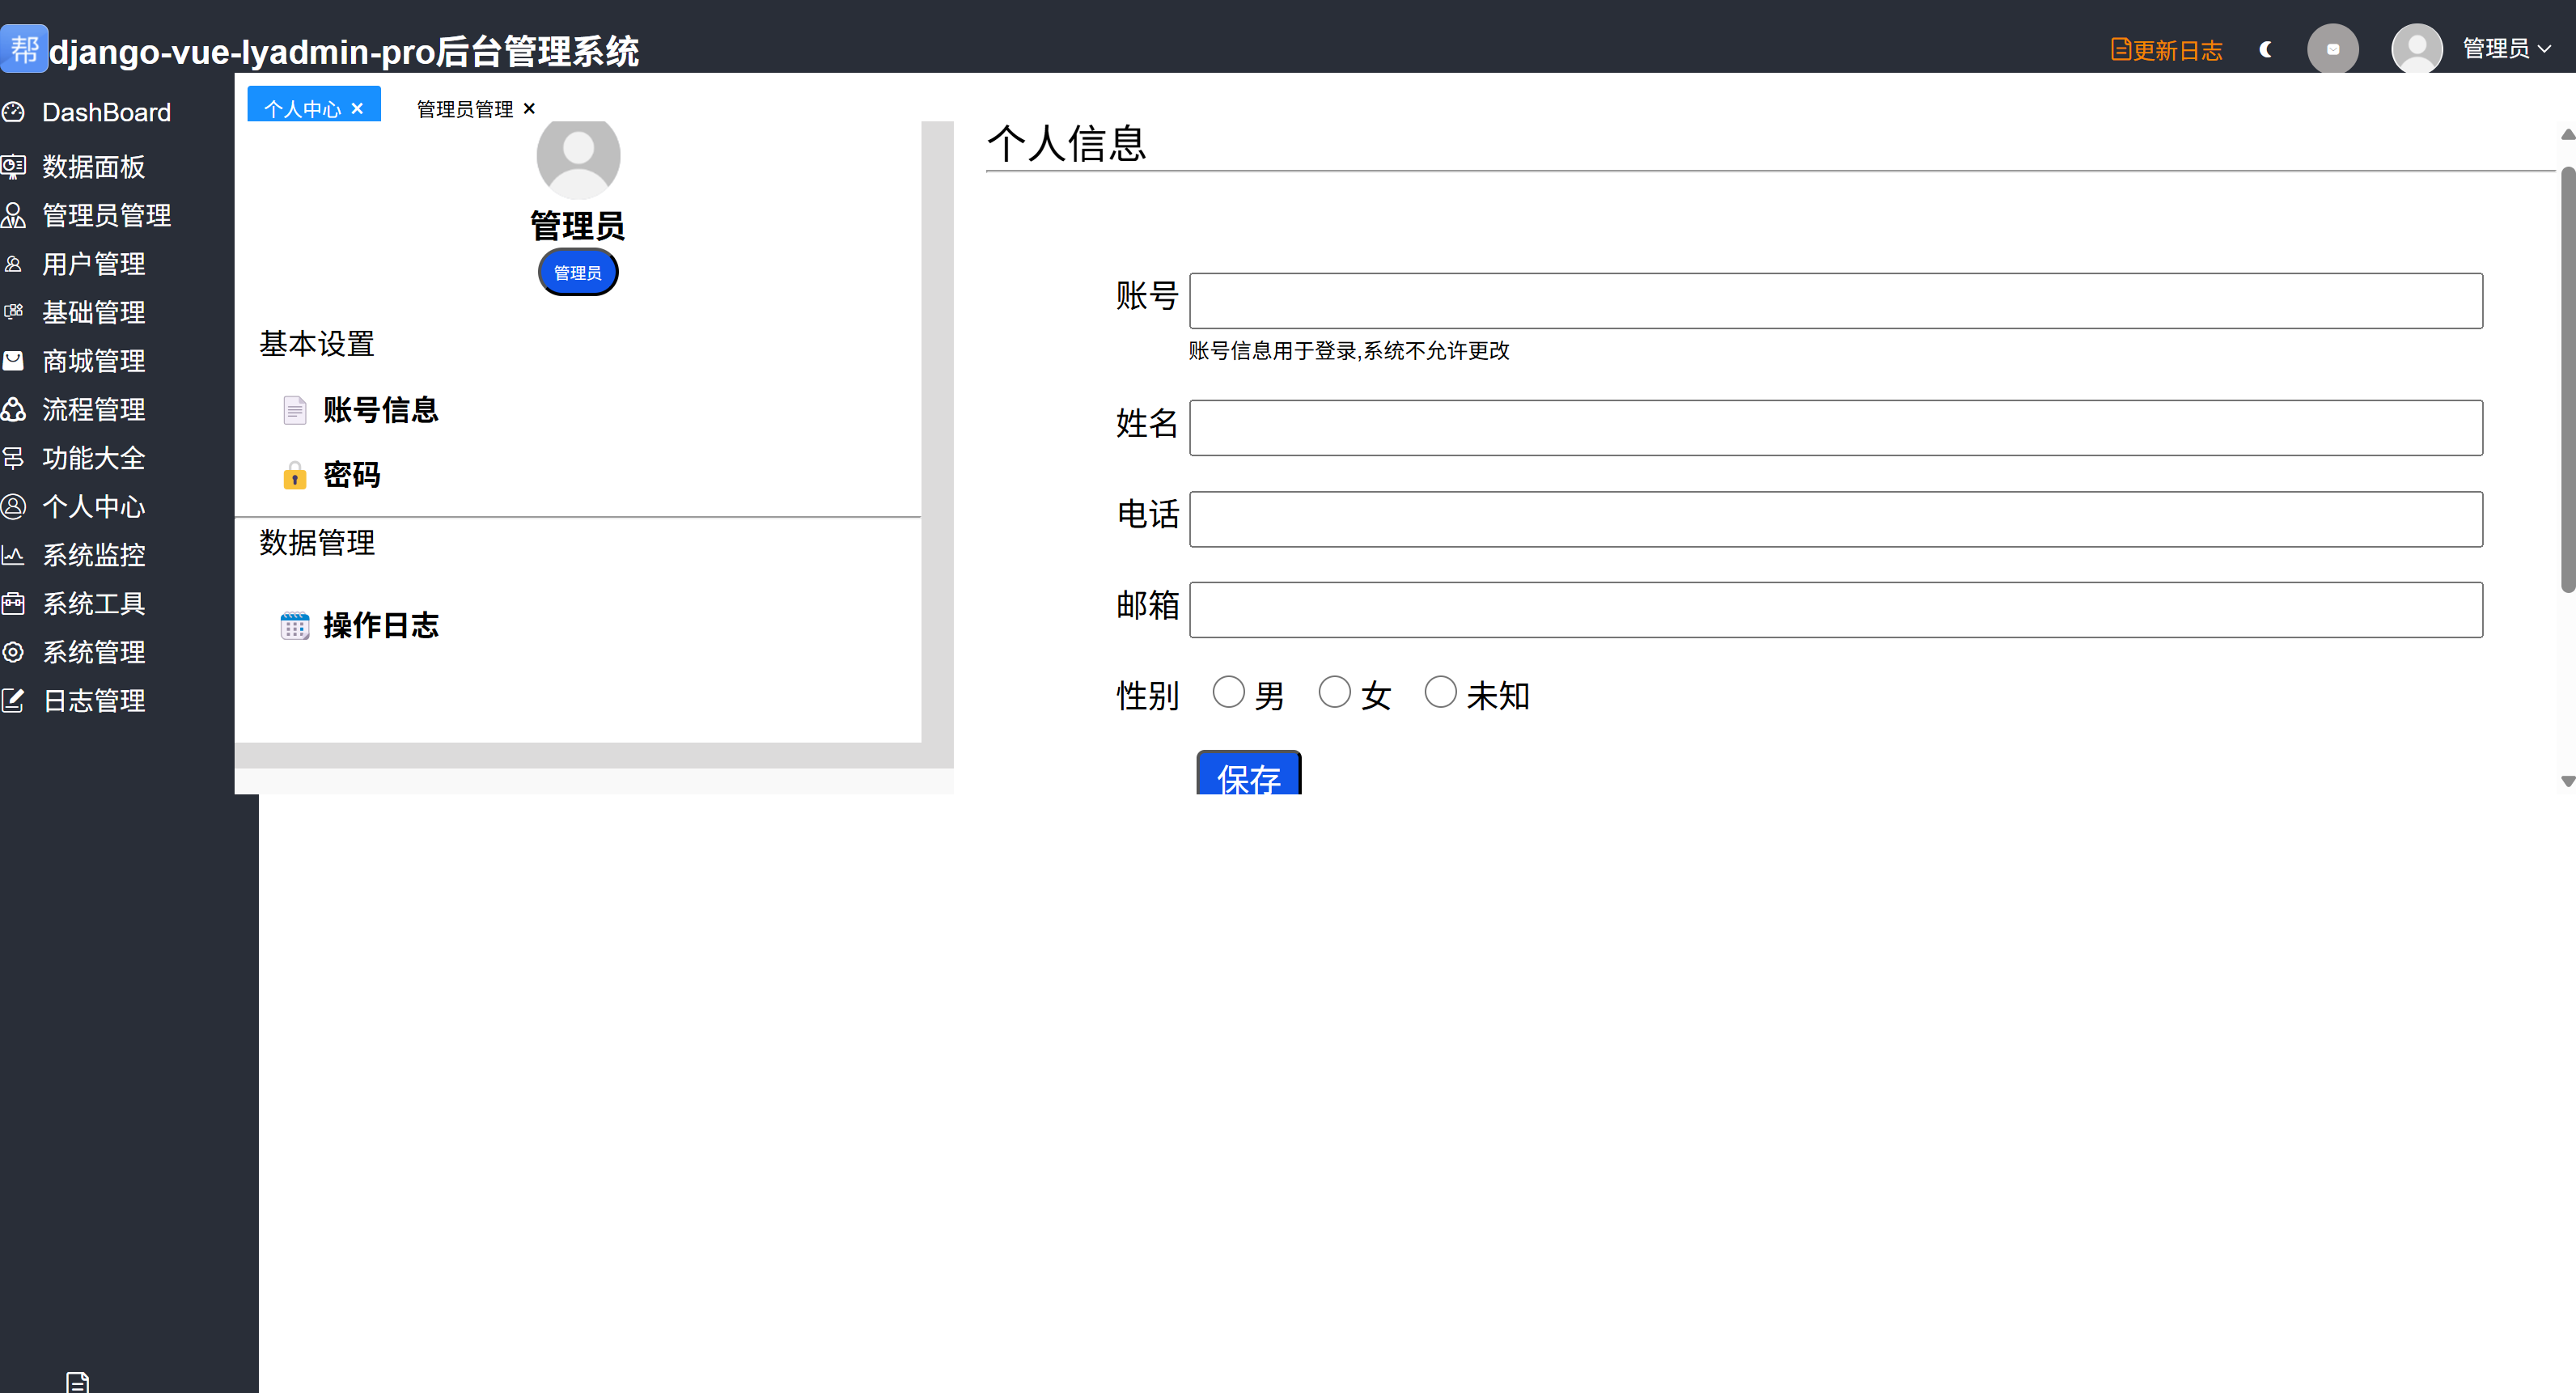Screen dimensions: 2576x1393
Task: Close the 个人中心 tab
Action: [357, 109]
